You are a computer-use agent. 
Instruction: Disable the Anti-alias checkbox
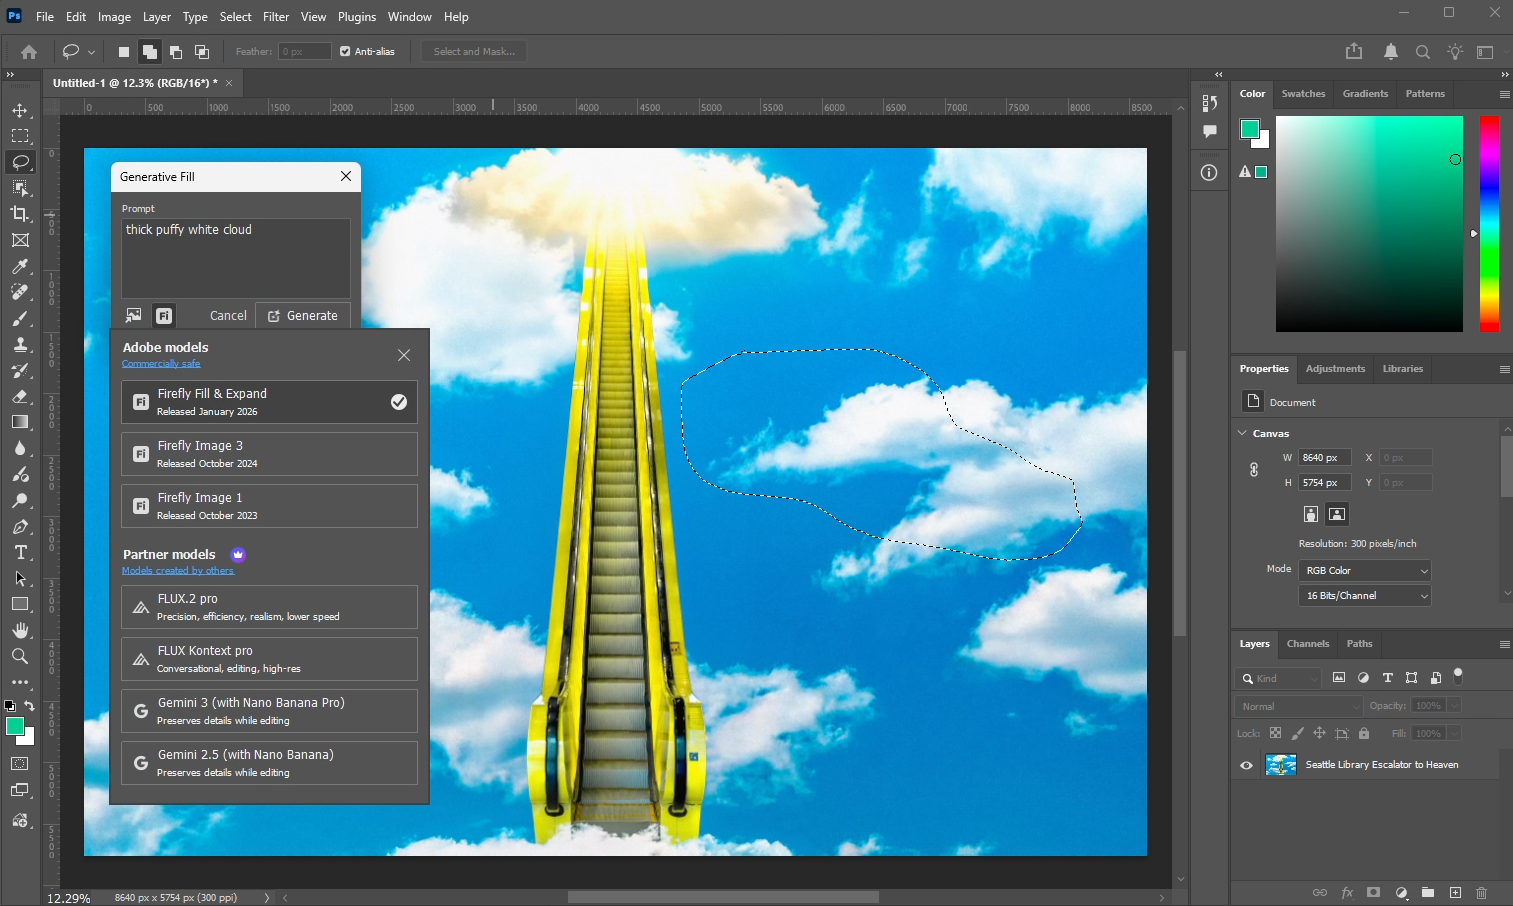(345, 51)
